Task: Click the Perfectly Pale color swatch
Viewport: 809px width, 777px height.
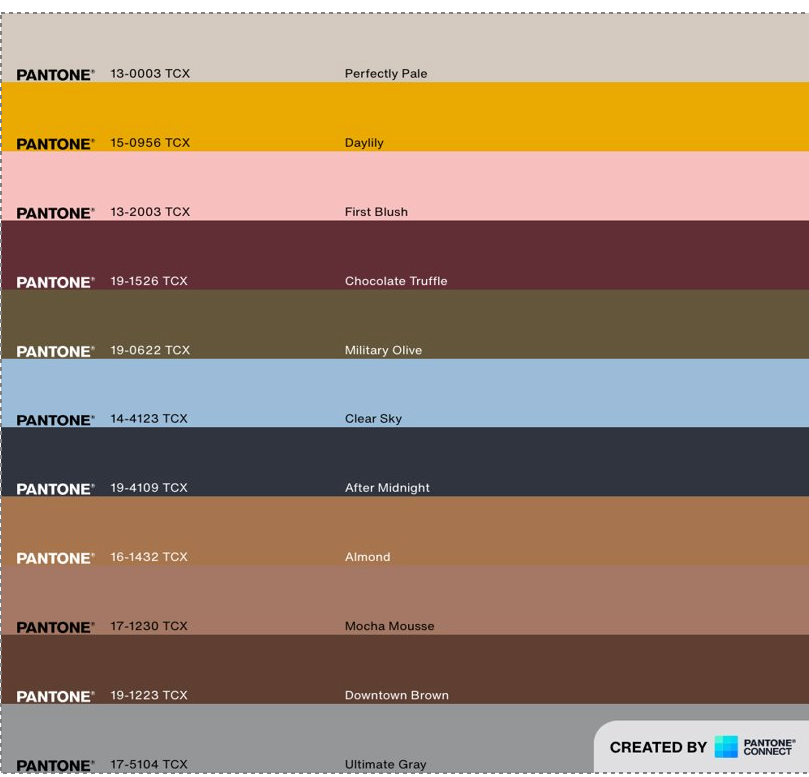Action: point(405,47)
